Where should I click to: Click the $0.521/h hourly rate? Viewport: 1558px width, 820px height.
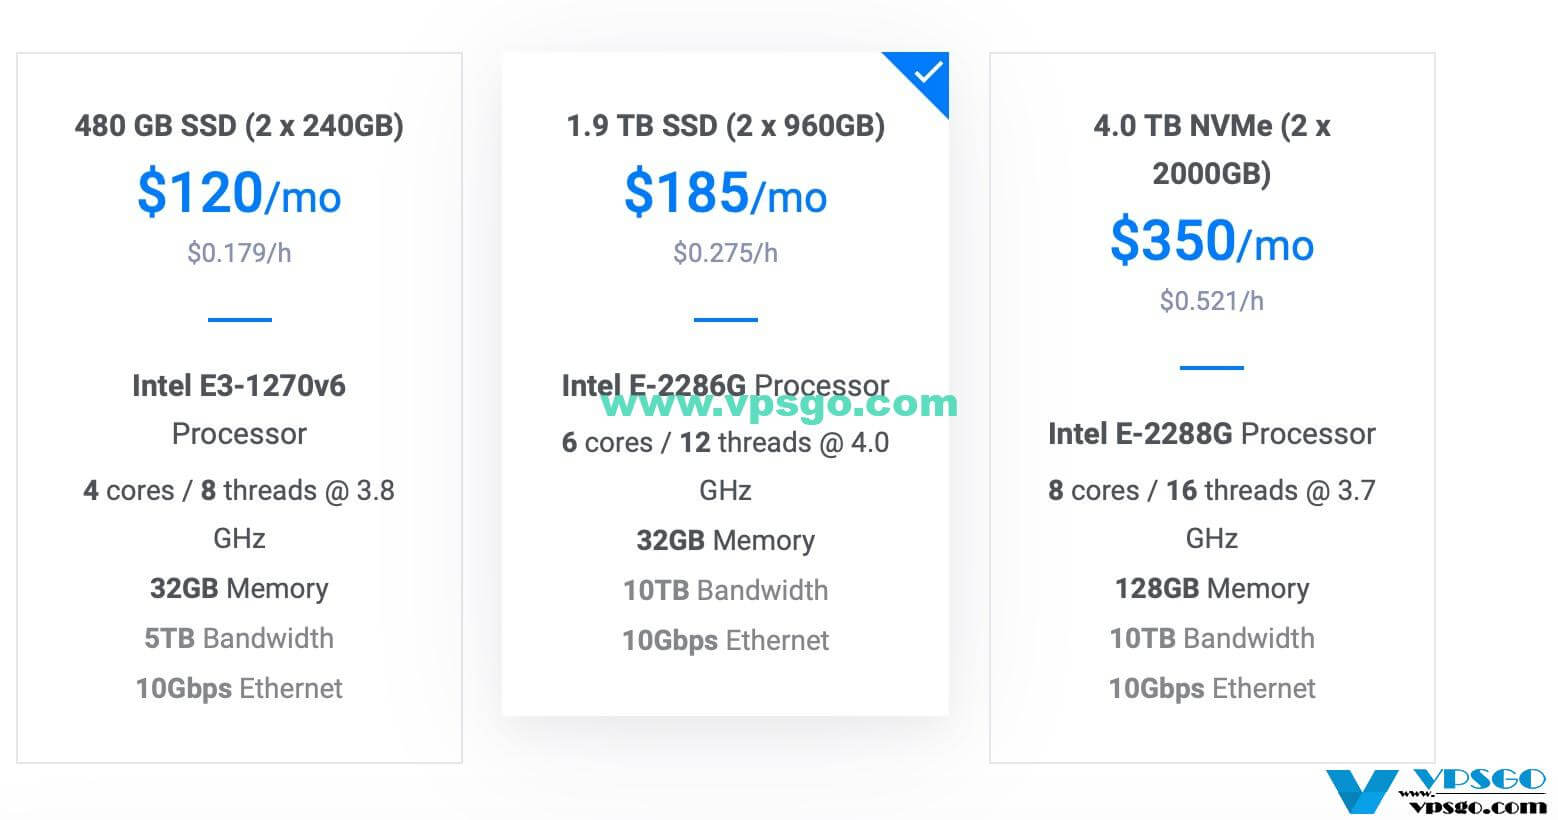point(1212,301)
